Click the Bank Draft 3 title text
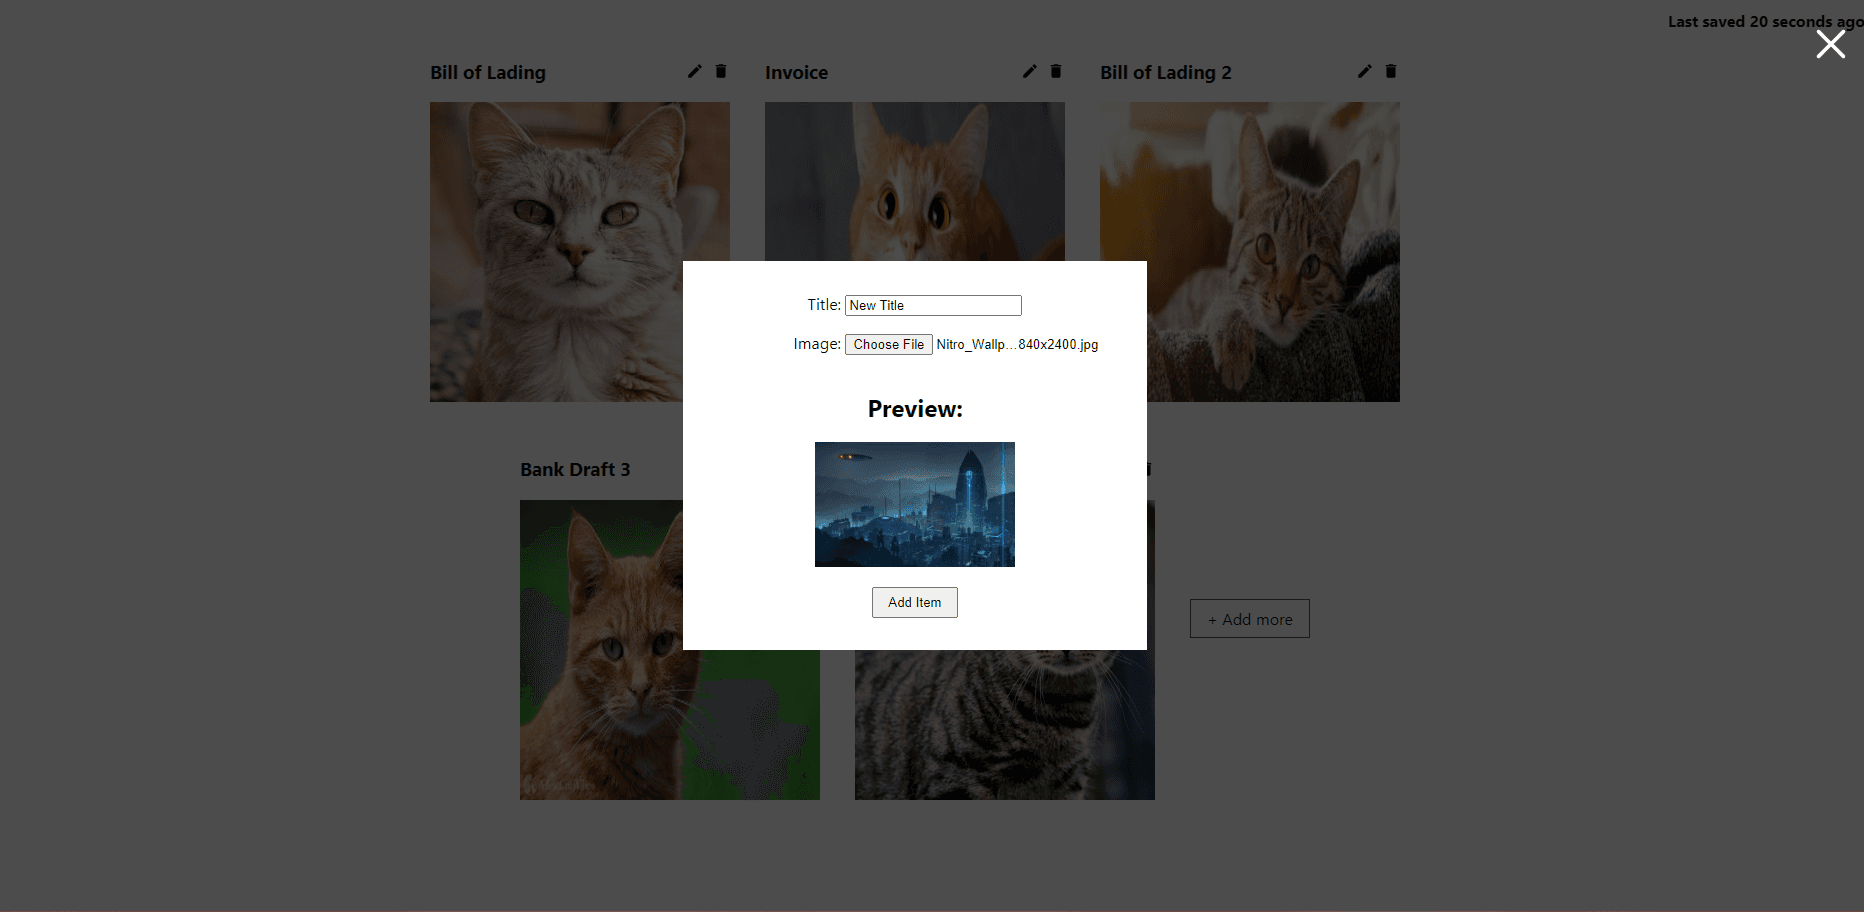This screenshot has width=1864, height=912. [575, 469]
